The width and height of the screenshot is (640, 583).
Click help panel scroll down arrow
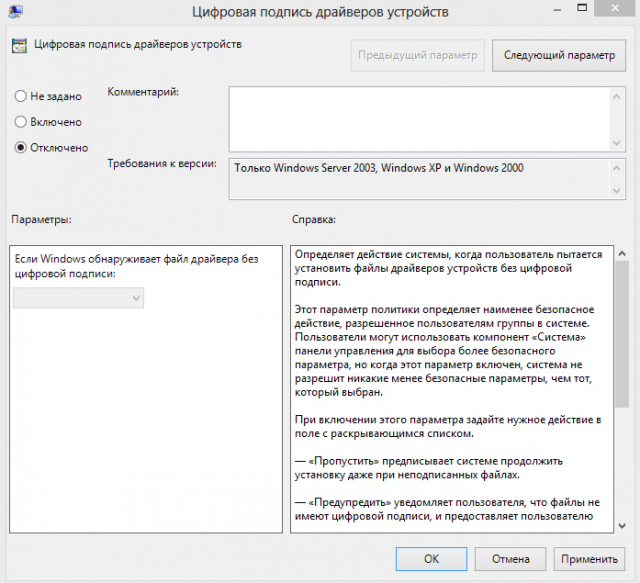[x=622, y=526]
